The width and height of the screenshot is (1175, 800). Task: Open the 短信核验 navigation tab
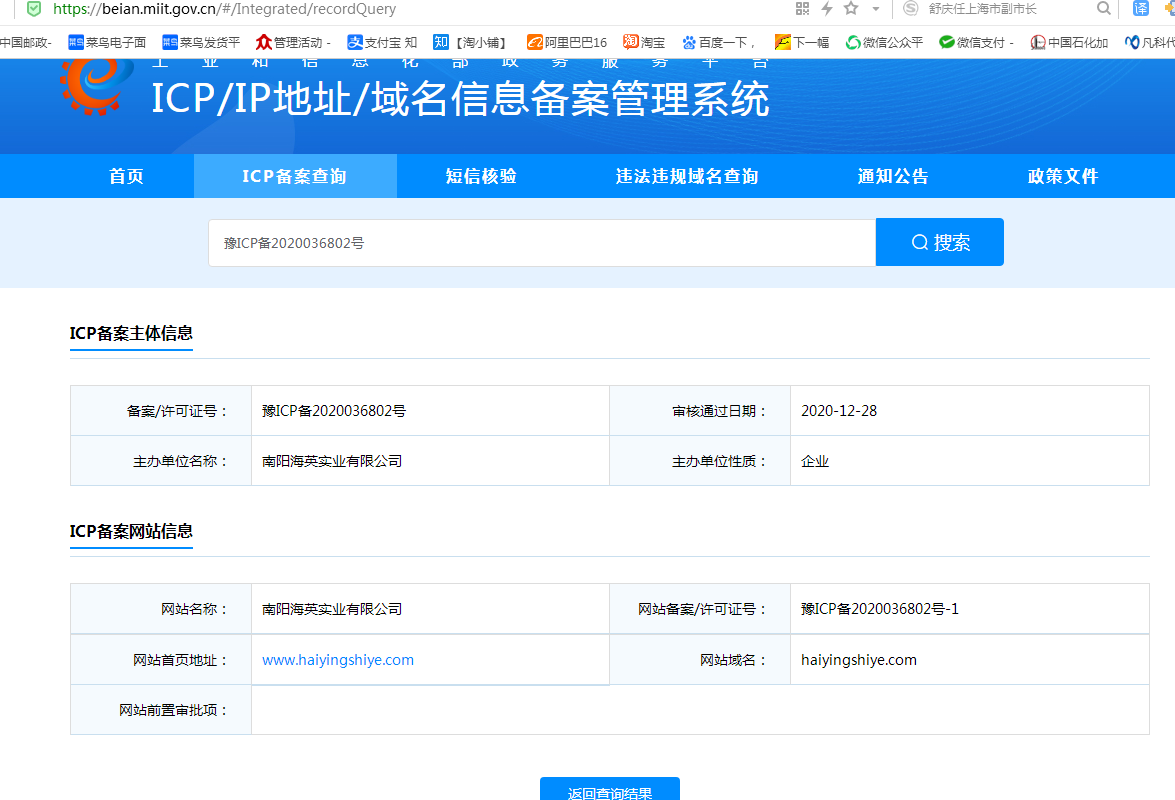(x=481, y=176)
